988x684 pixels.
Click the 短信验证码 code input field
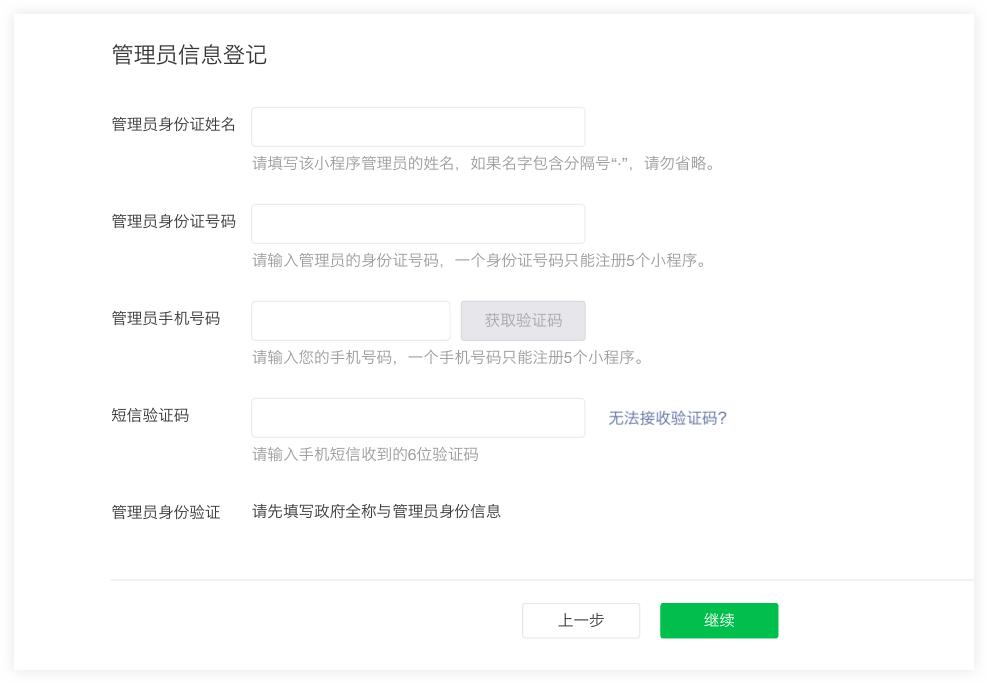pyautogui.click(x=418, y=417)
